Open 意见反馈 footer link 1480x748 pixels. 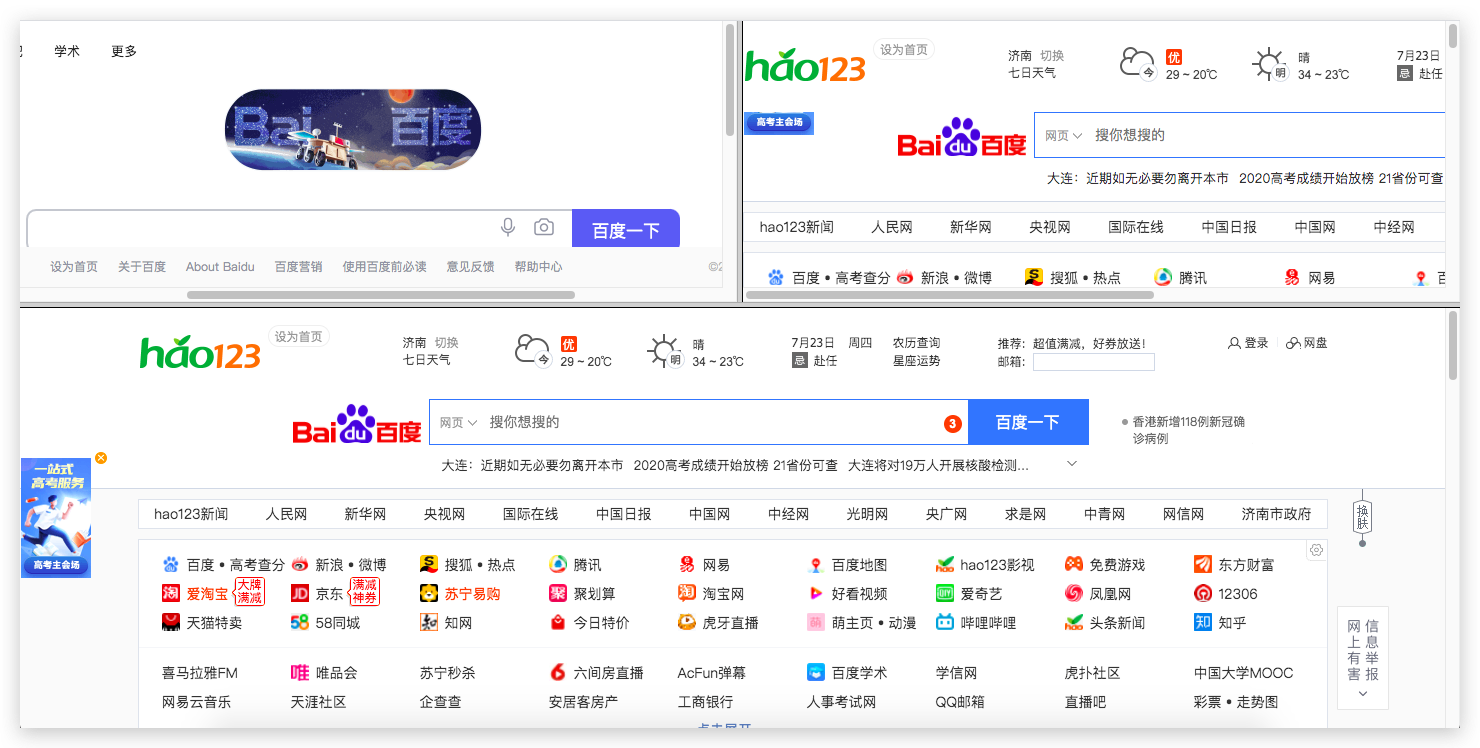pos(470,267)
